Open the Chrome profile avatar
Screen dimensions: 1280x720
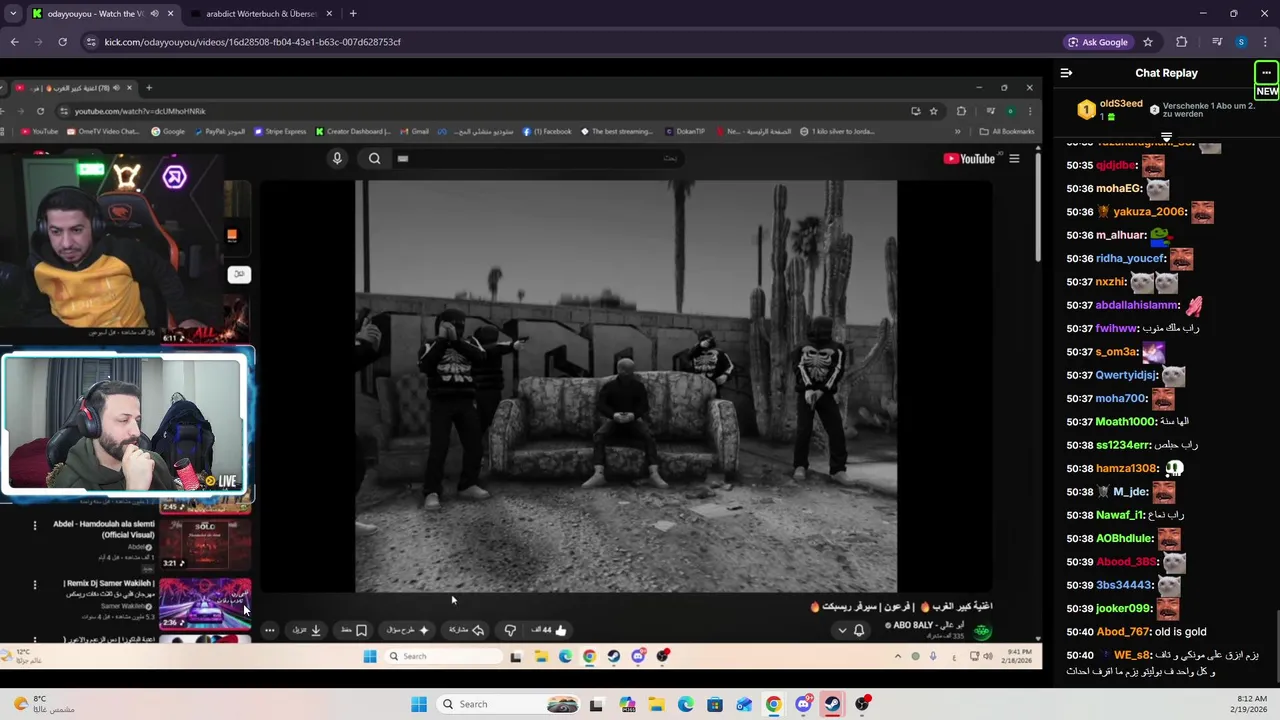(1241, 42)
